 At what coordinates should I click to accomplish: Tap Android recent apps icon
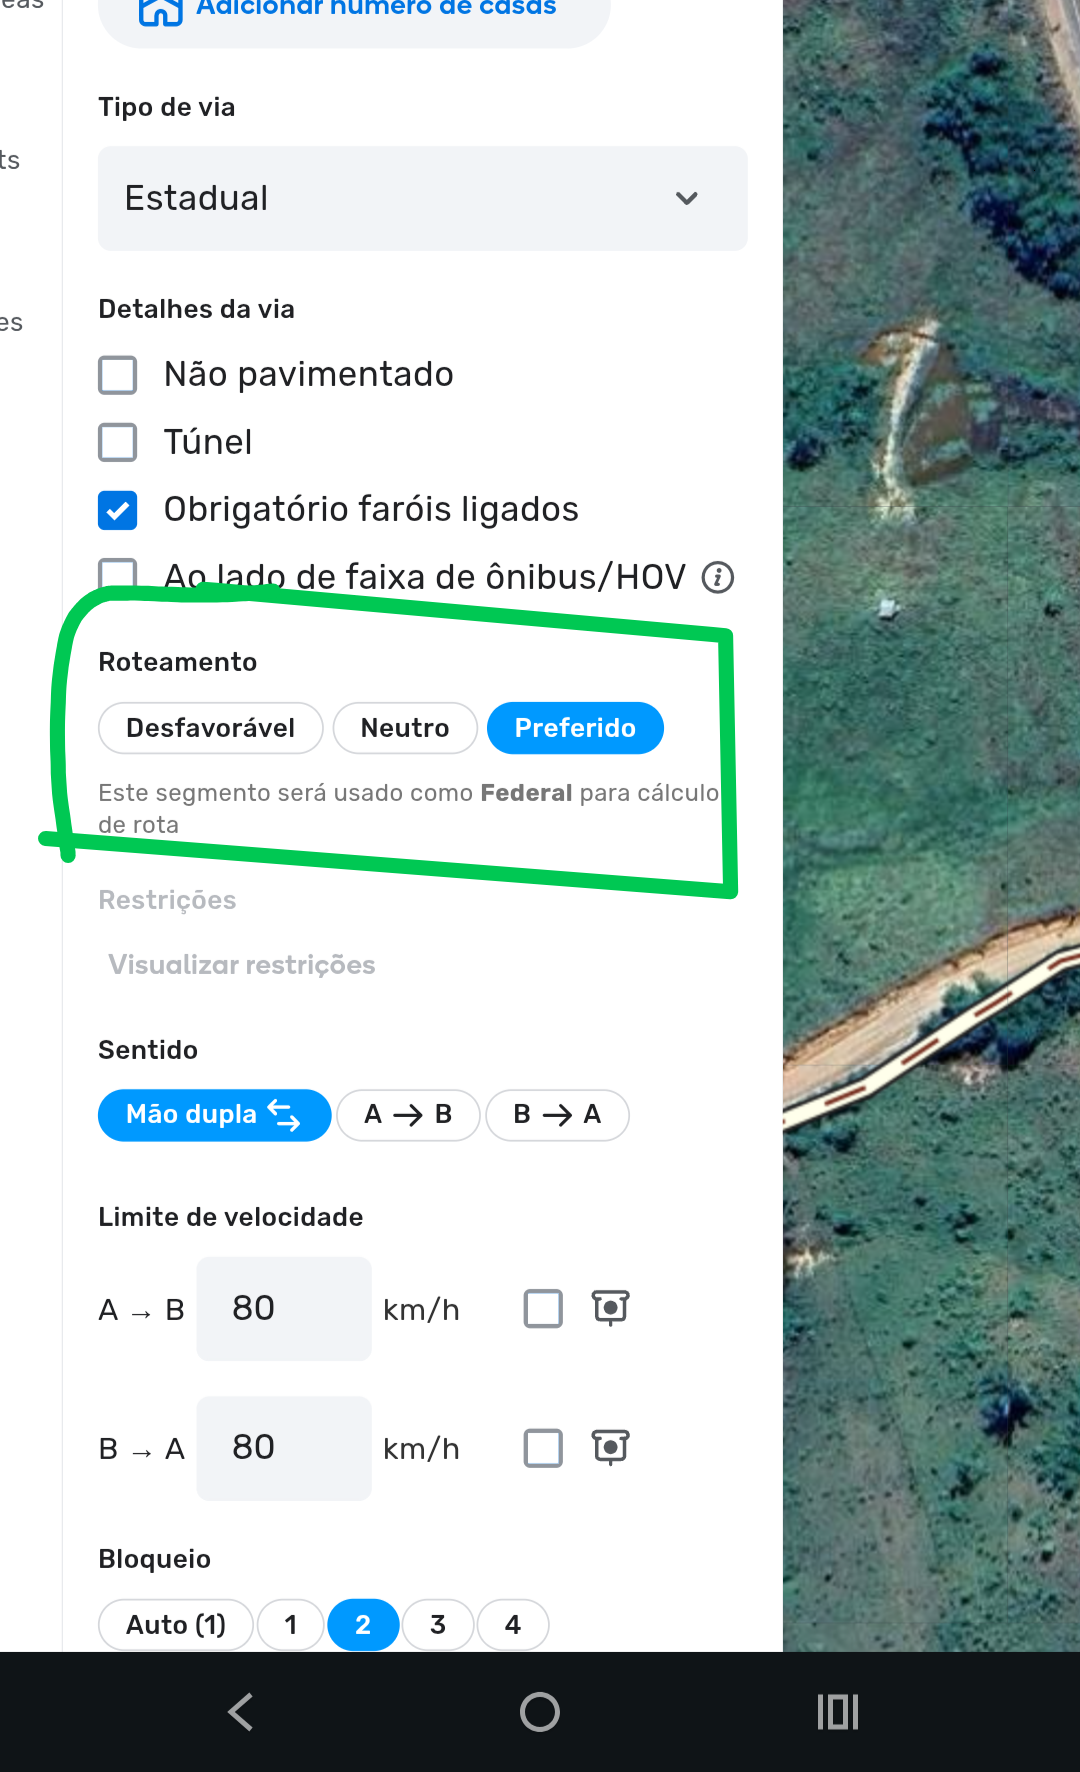838,1711
